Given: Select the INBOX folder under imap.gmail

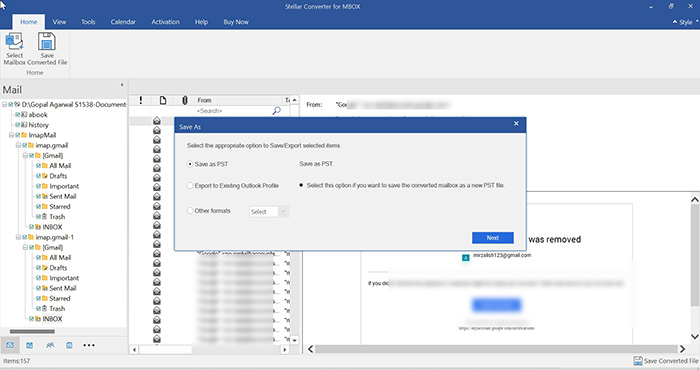Looking at the screenshot, I should pyautogui.click(x=52, y=227).
